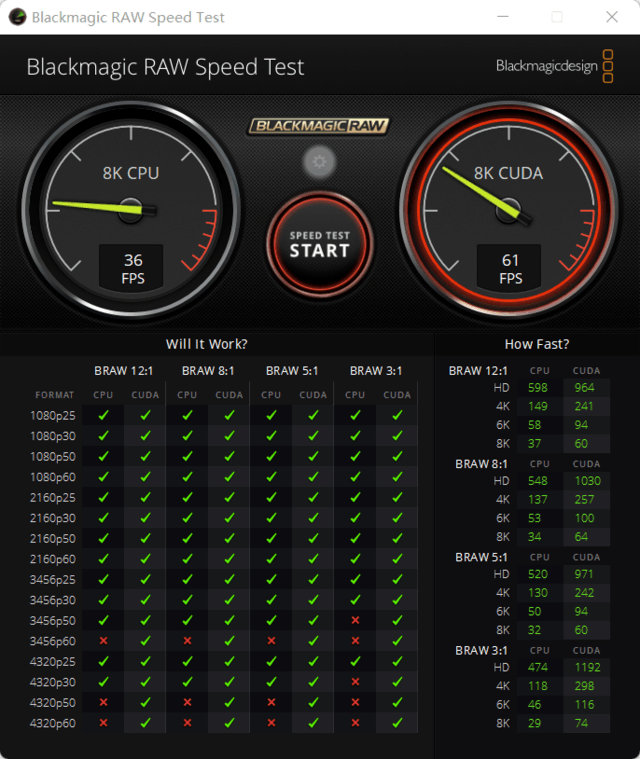Click the BRAW 5:1 column header in Will It Work
The image size is (640, 759).
click(292, 371)
